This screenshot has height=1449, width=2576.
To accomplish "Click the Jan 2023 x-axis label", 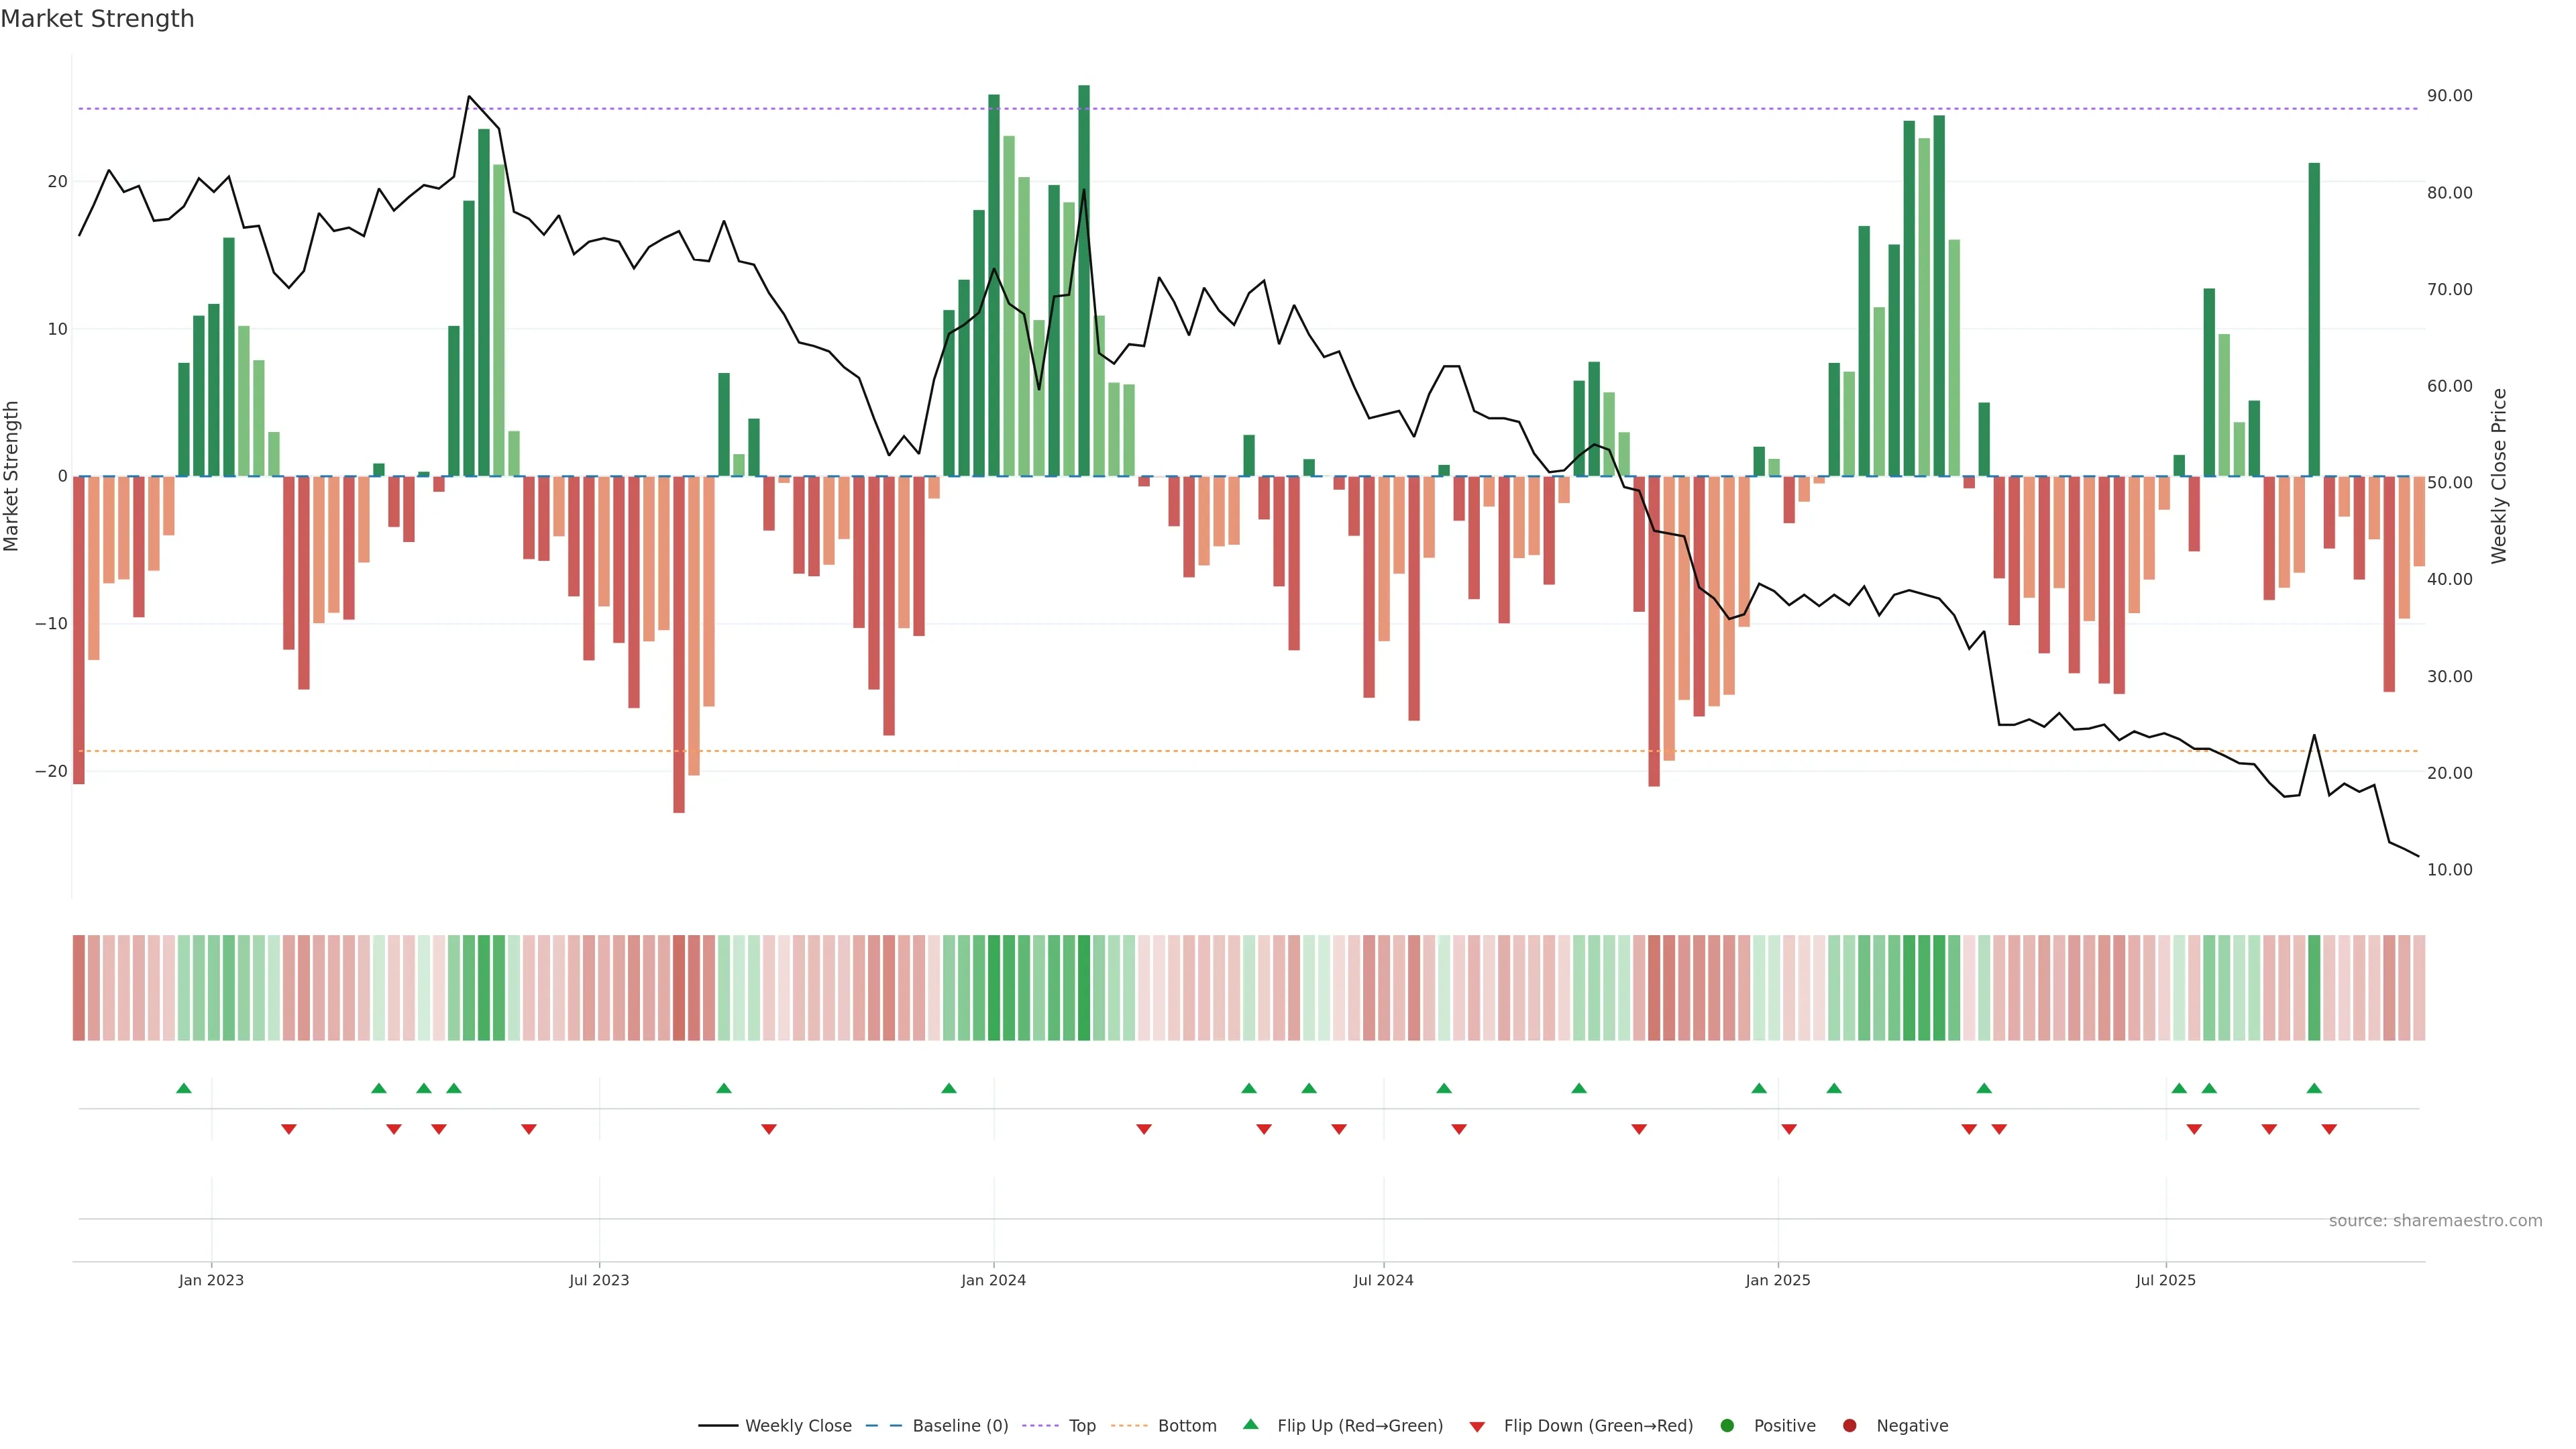I will pyautogui.click(x=211, y=1280).
